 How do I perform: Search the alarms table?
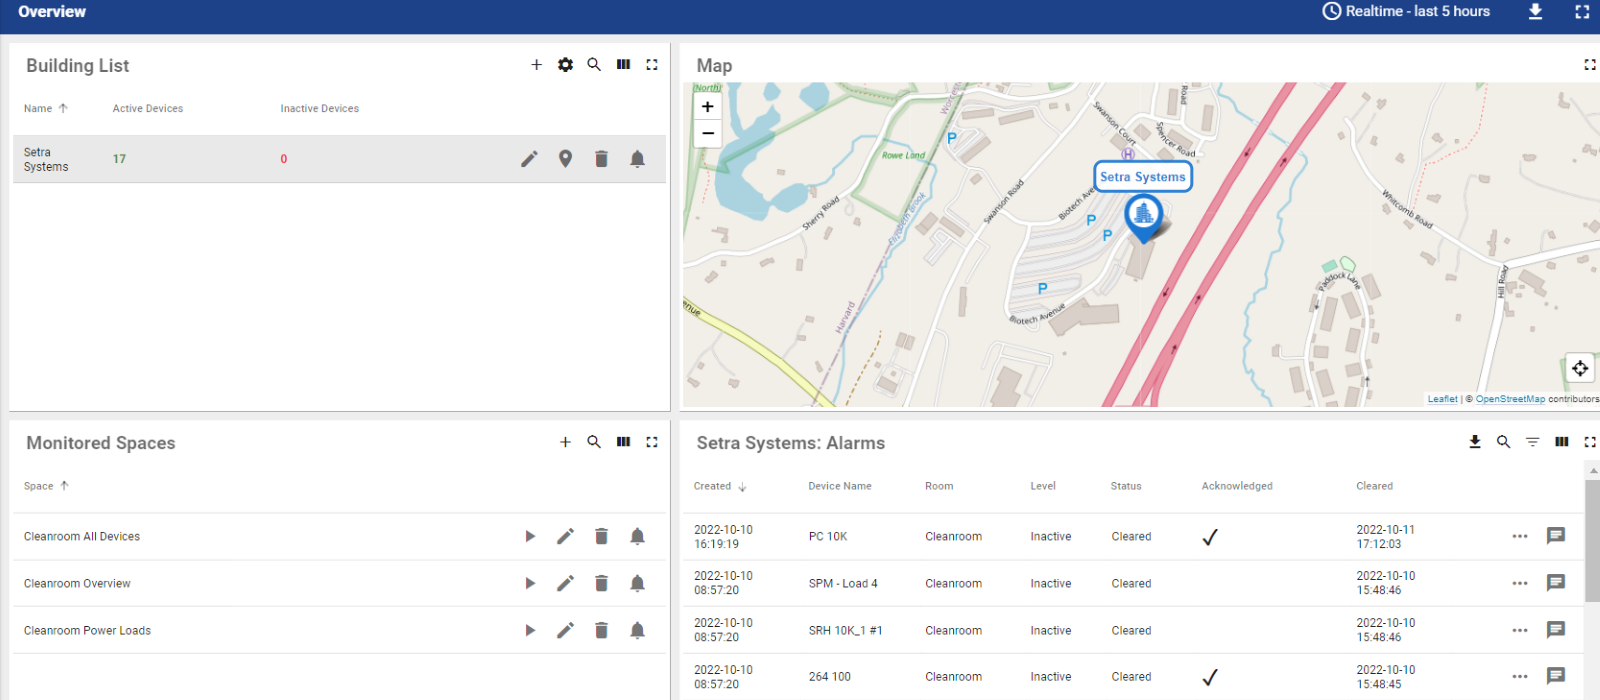coord(1503,442)
